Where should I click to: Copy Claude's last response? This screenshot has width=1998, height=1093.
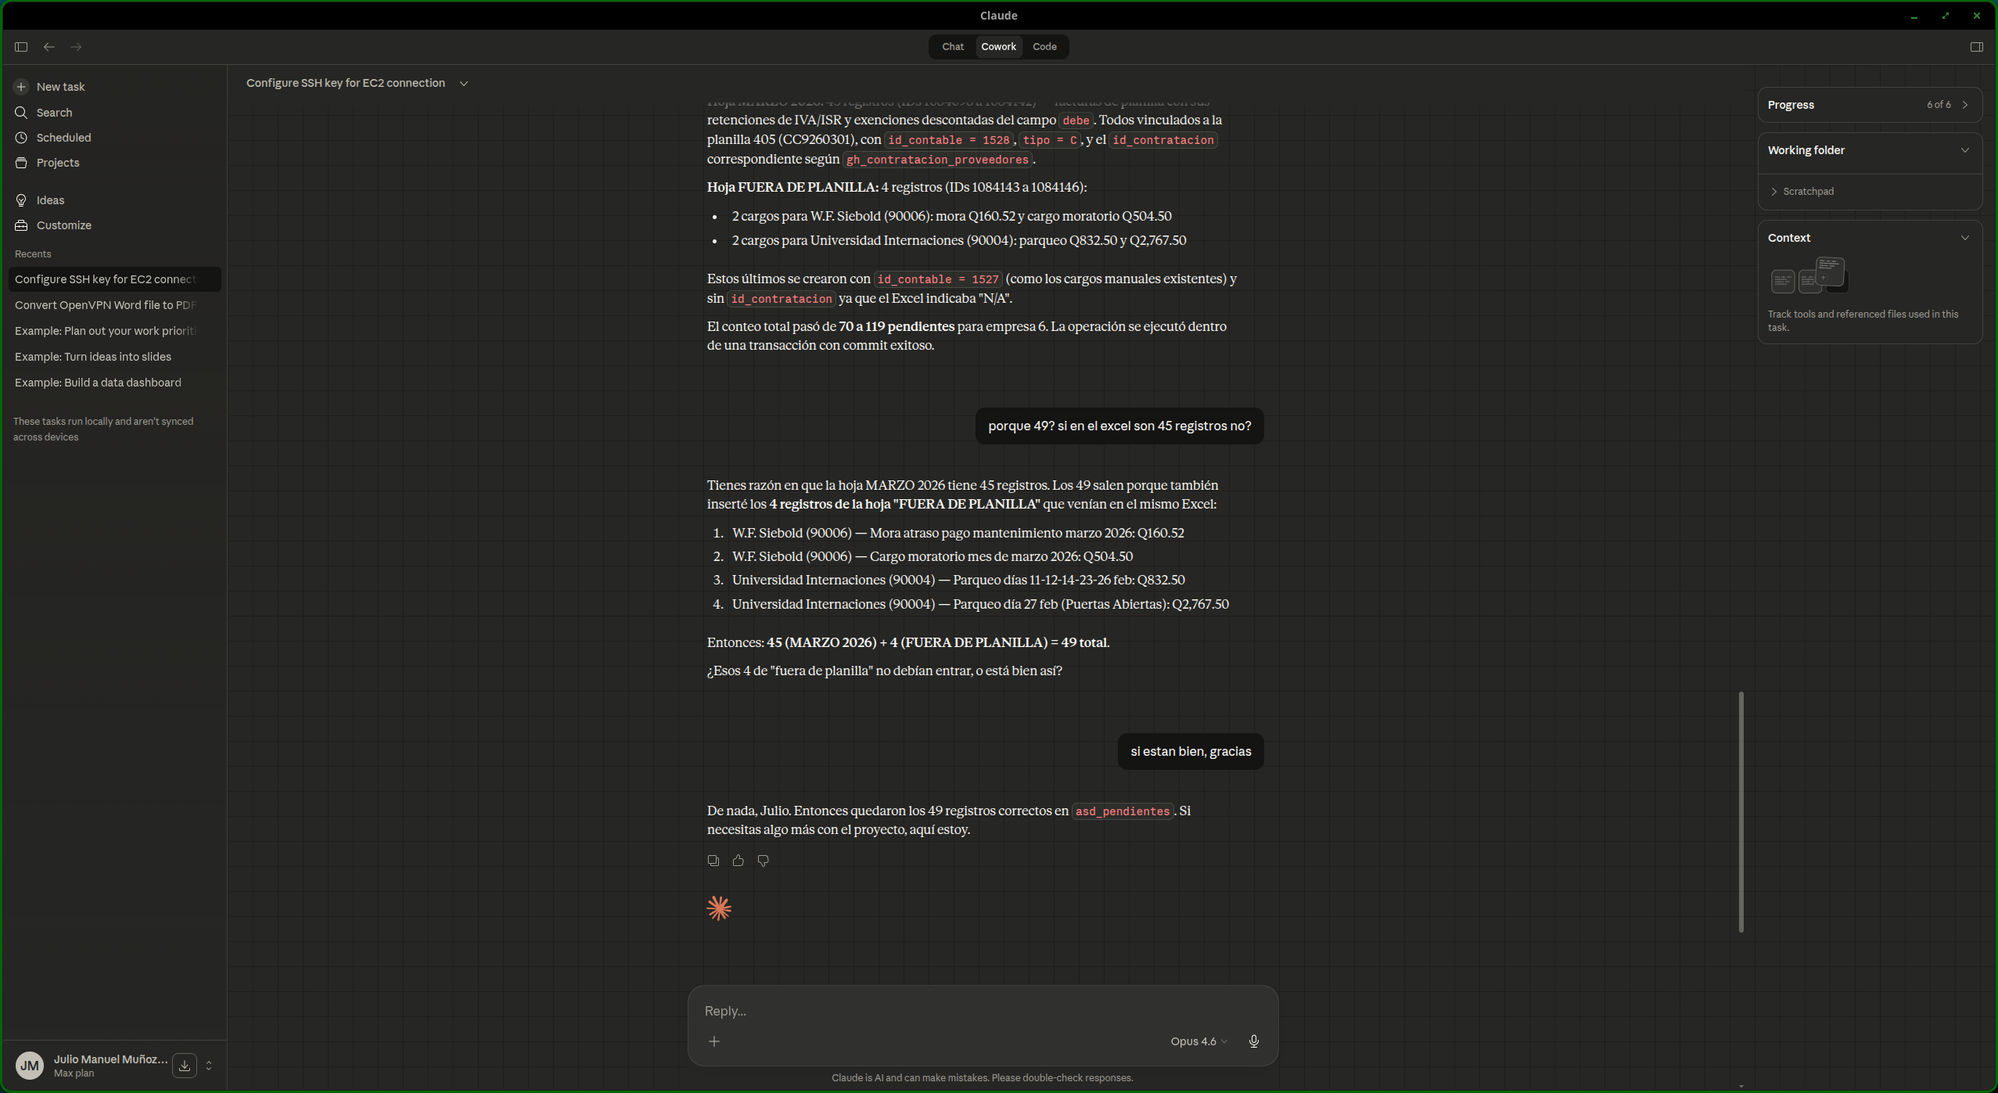pyautogui.click(x=713, y=860)
